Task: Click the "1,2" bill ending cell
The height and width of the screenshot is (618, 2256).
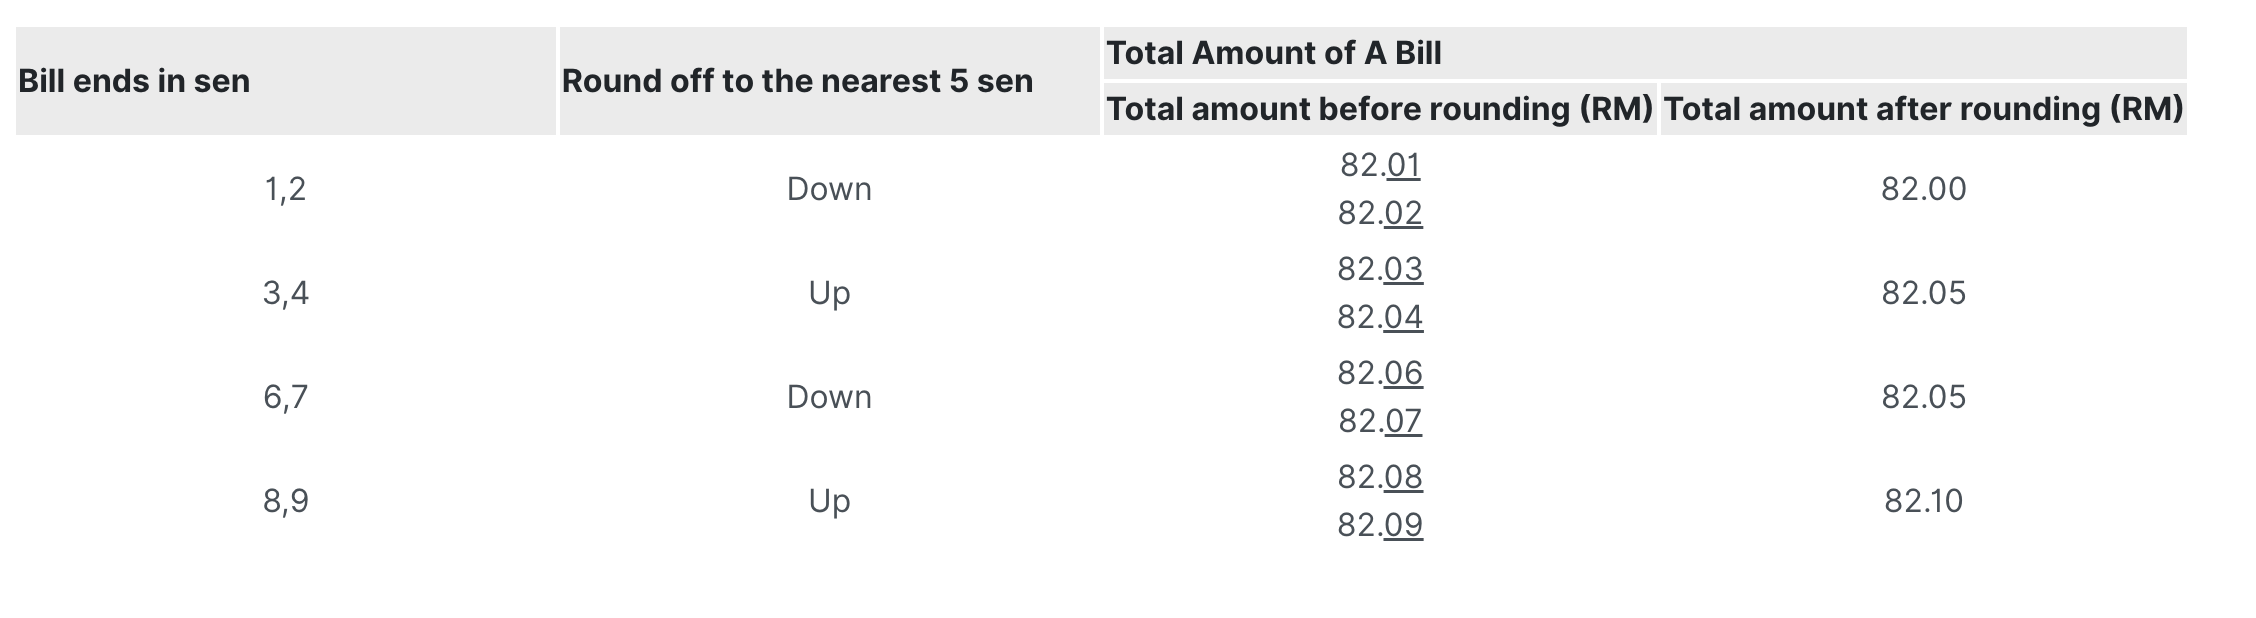Action: tap(285, 189)
